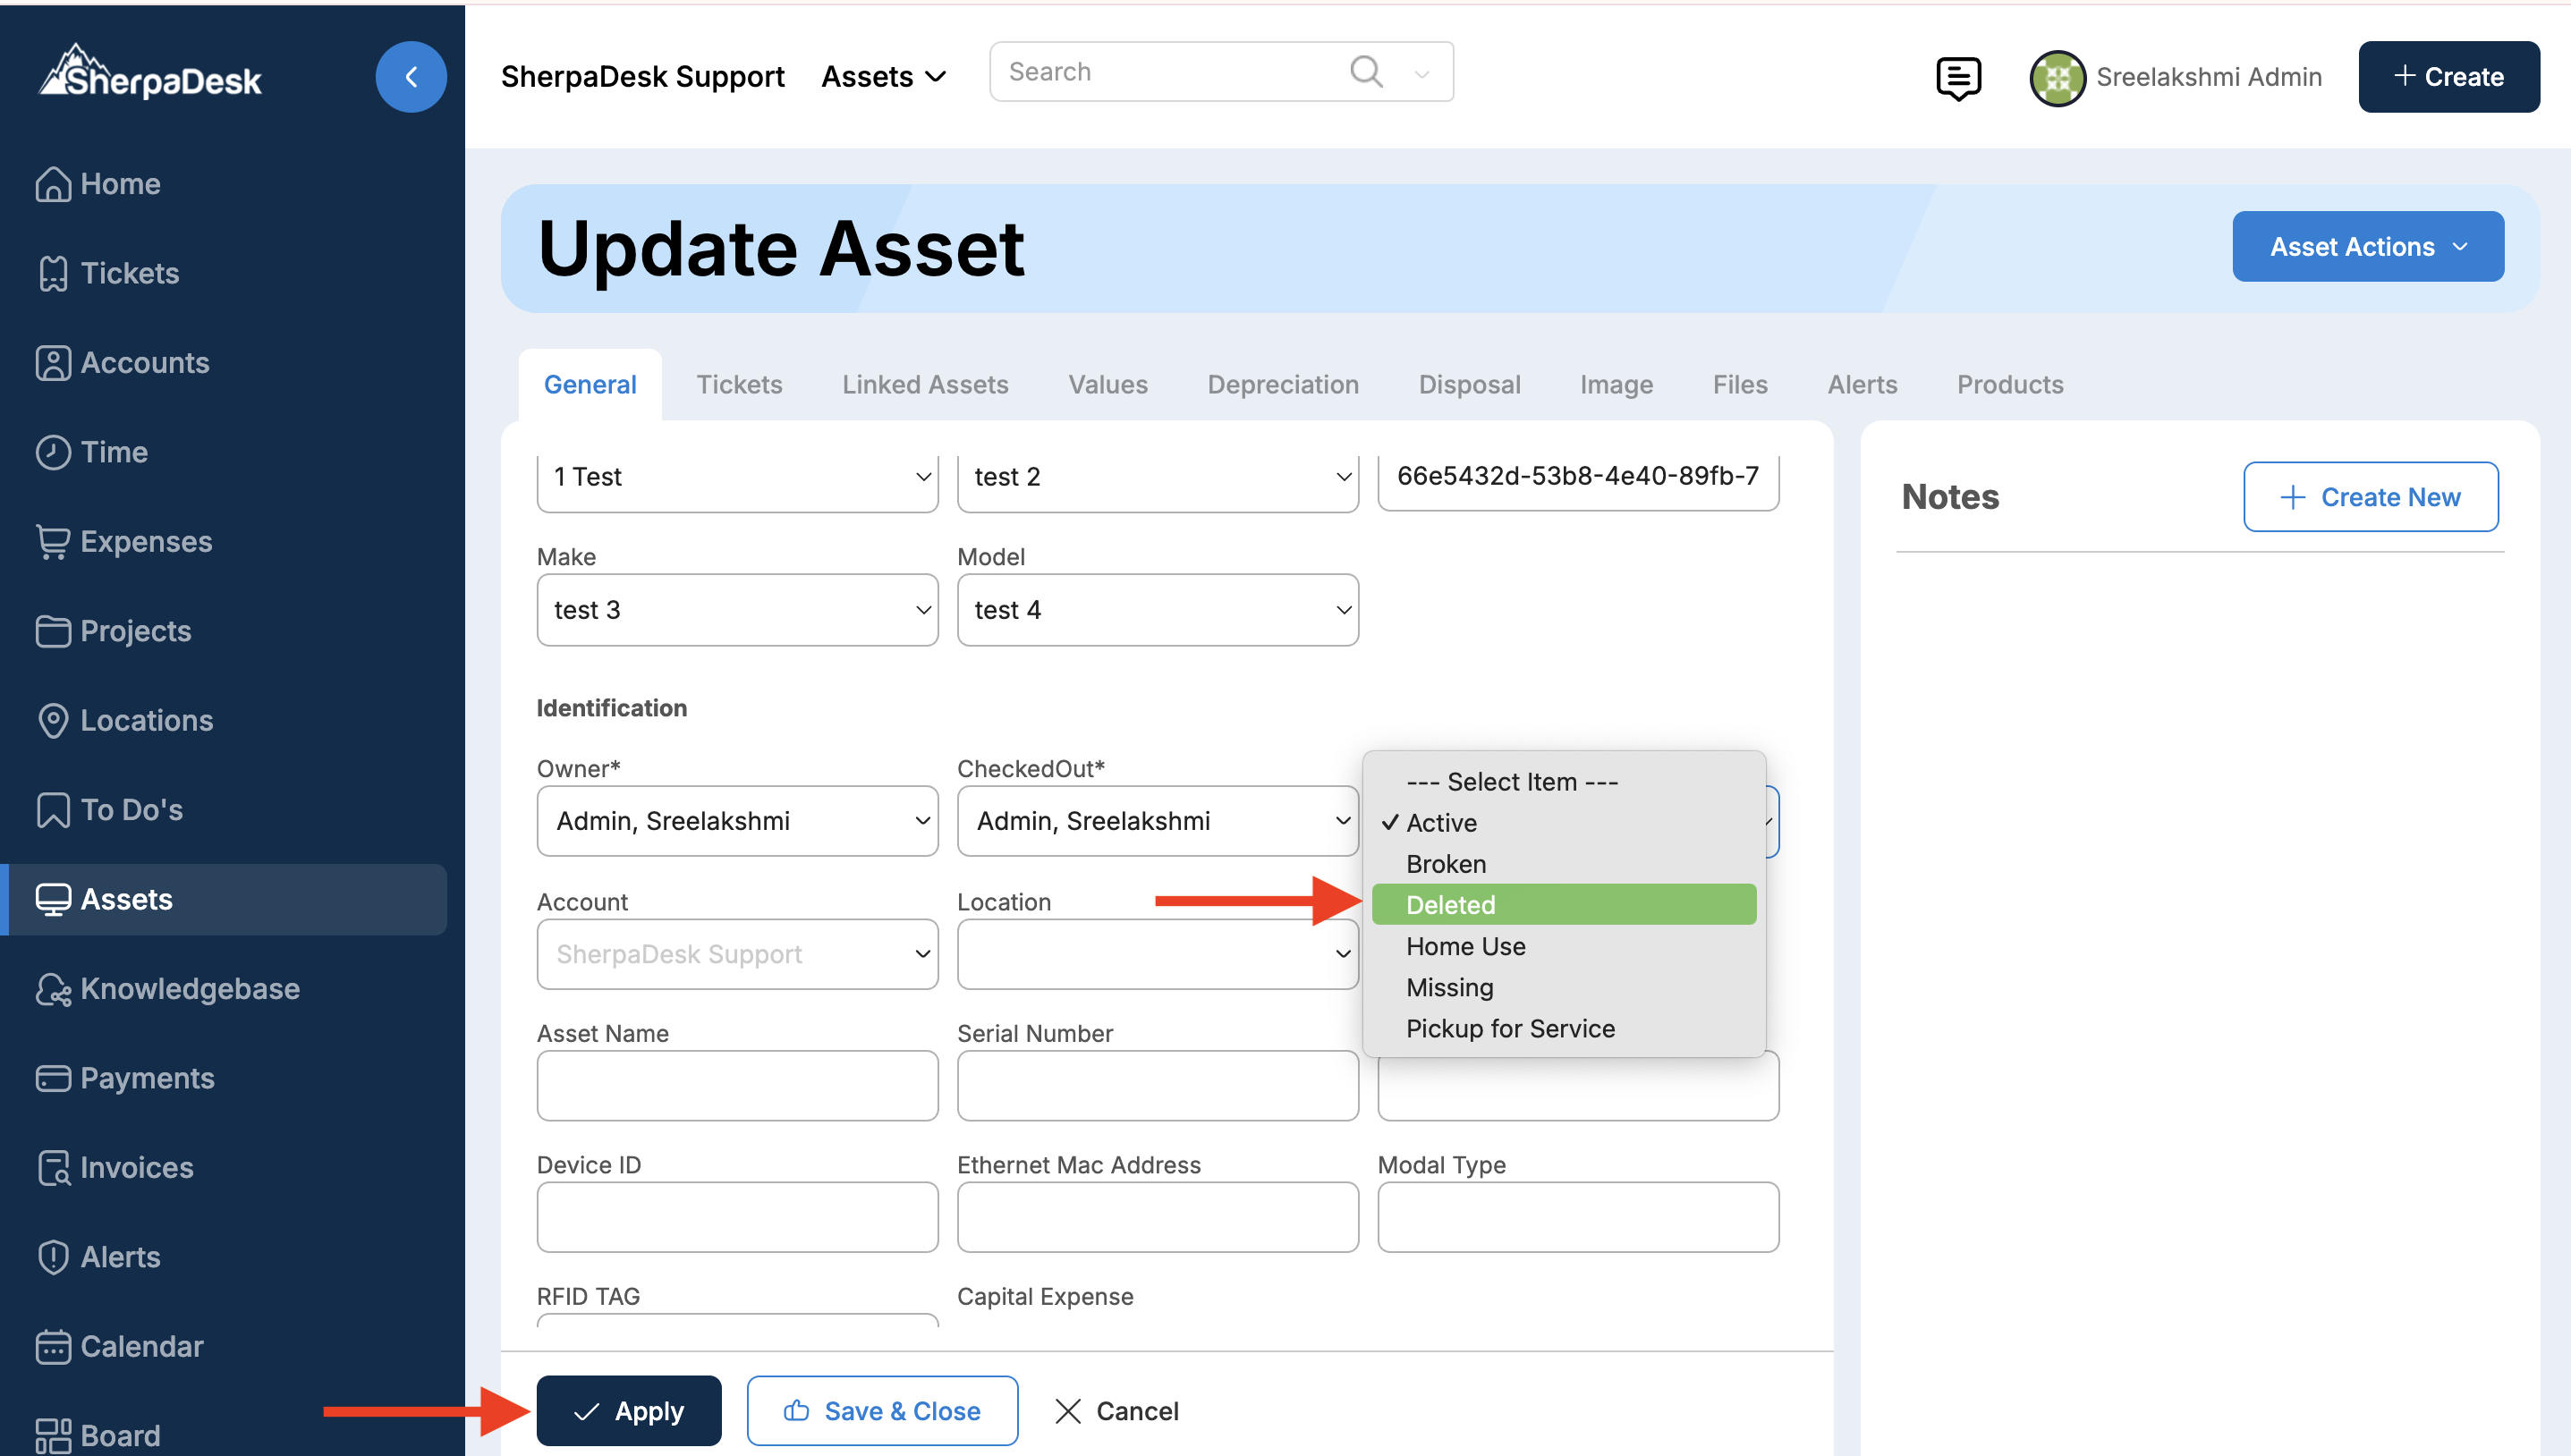This screenshot has height=1456, width=2571.
Task: Go to Knowledgebase in sidebar
Action: (x=189, y=989)
